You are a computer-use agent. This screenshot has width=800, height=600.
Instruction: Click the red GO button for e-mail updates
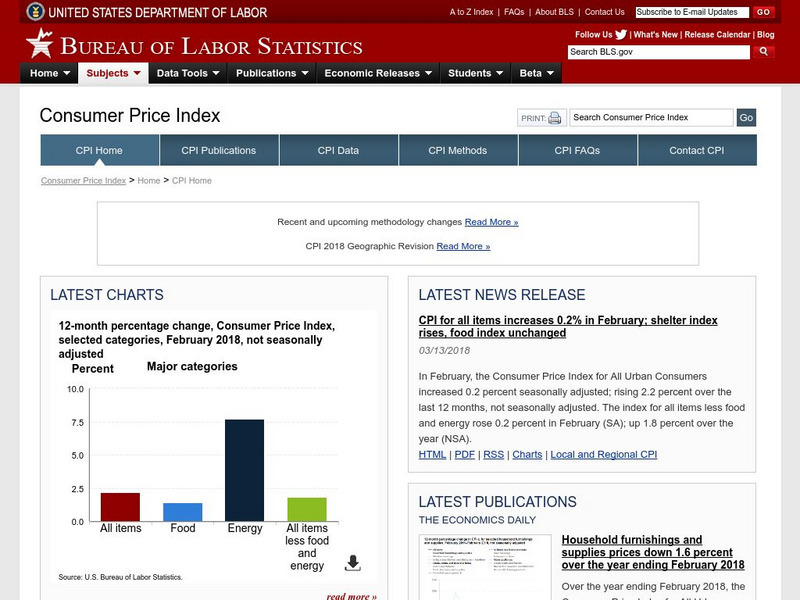tap(763, 12)
